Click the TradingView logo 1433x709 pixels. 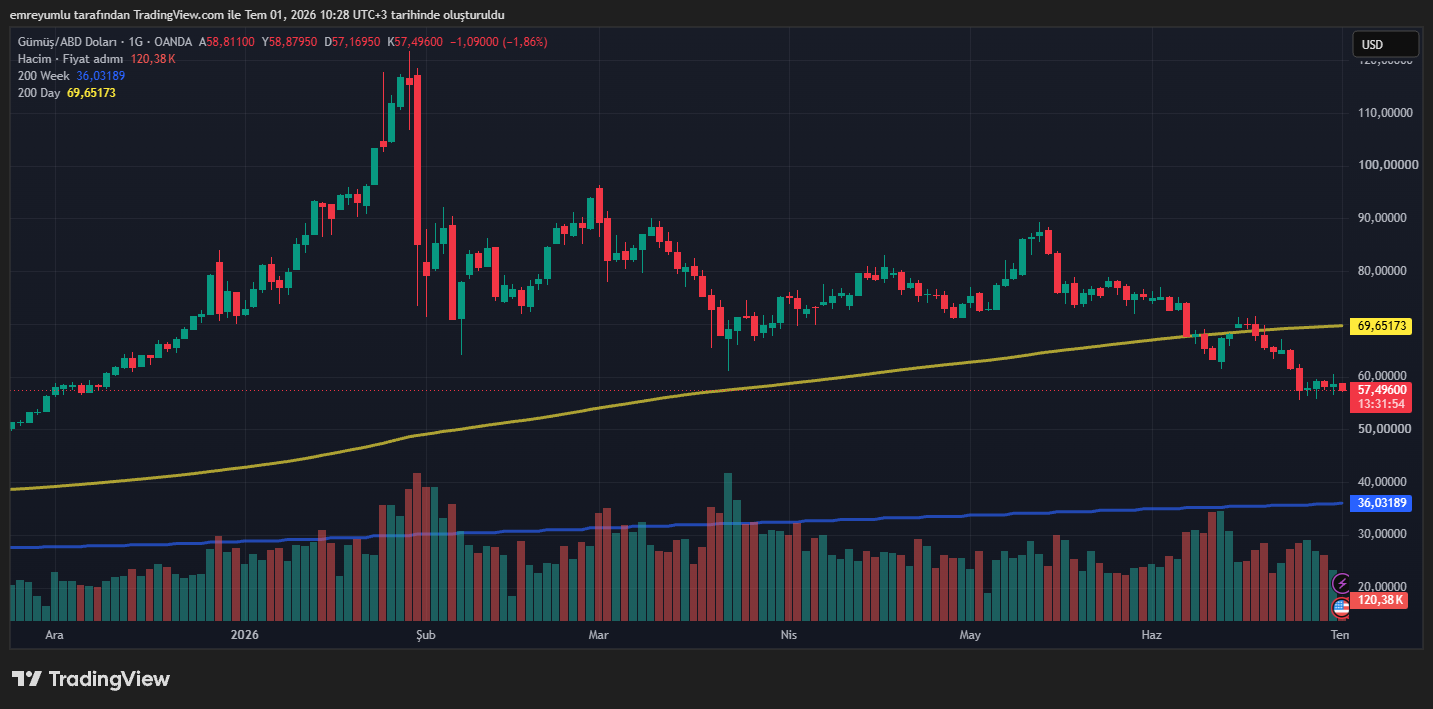pyautogui.click(x=91, y=679)
